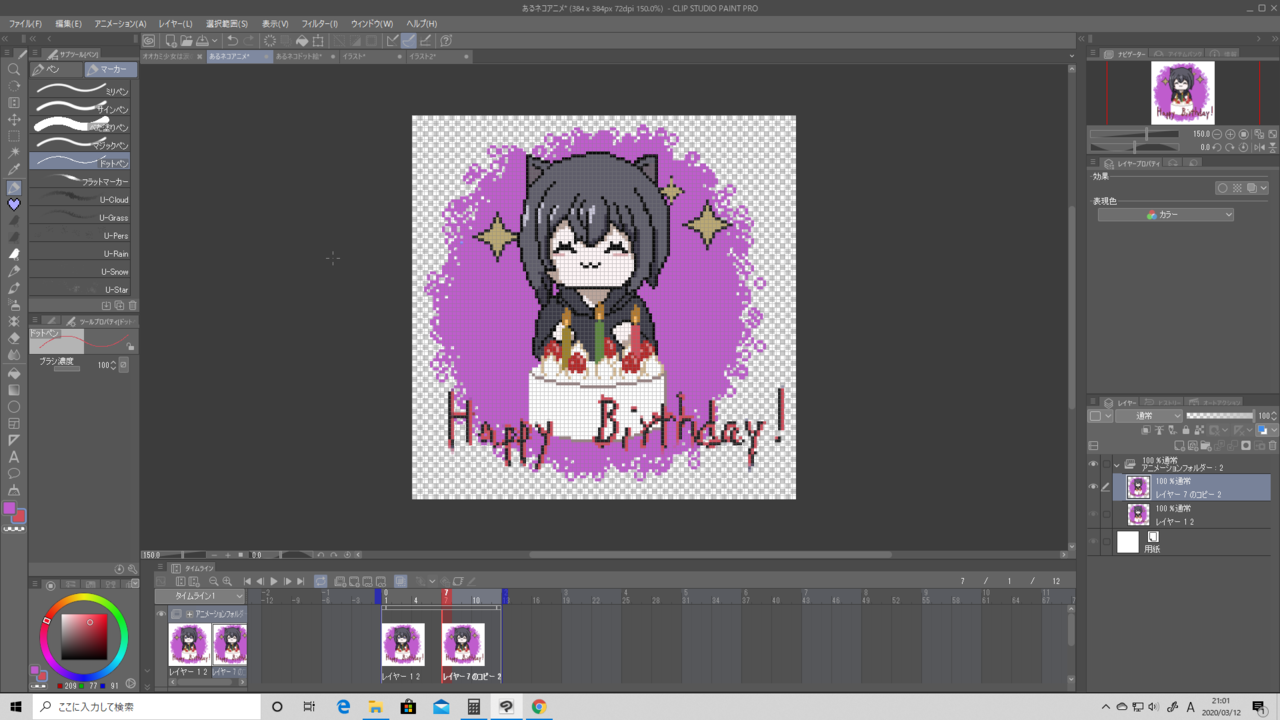Open the save icon dropdown arrow

pyautogui.click(x=215, y=41)
